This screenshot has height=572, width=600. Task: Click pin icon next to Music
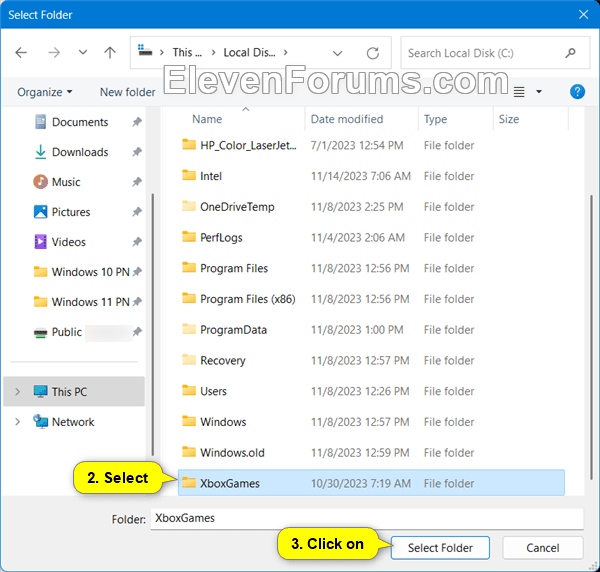[137, 182]
